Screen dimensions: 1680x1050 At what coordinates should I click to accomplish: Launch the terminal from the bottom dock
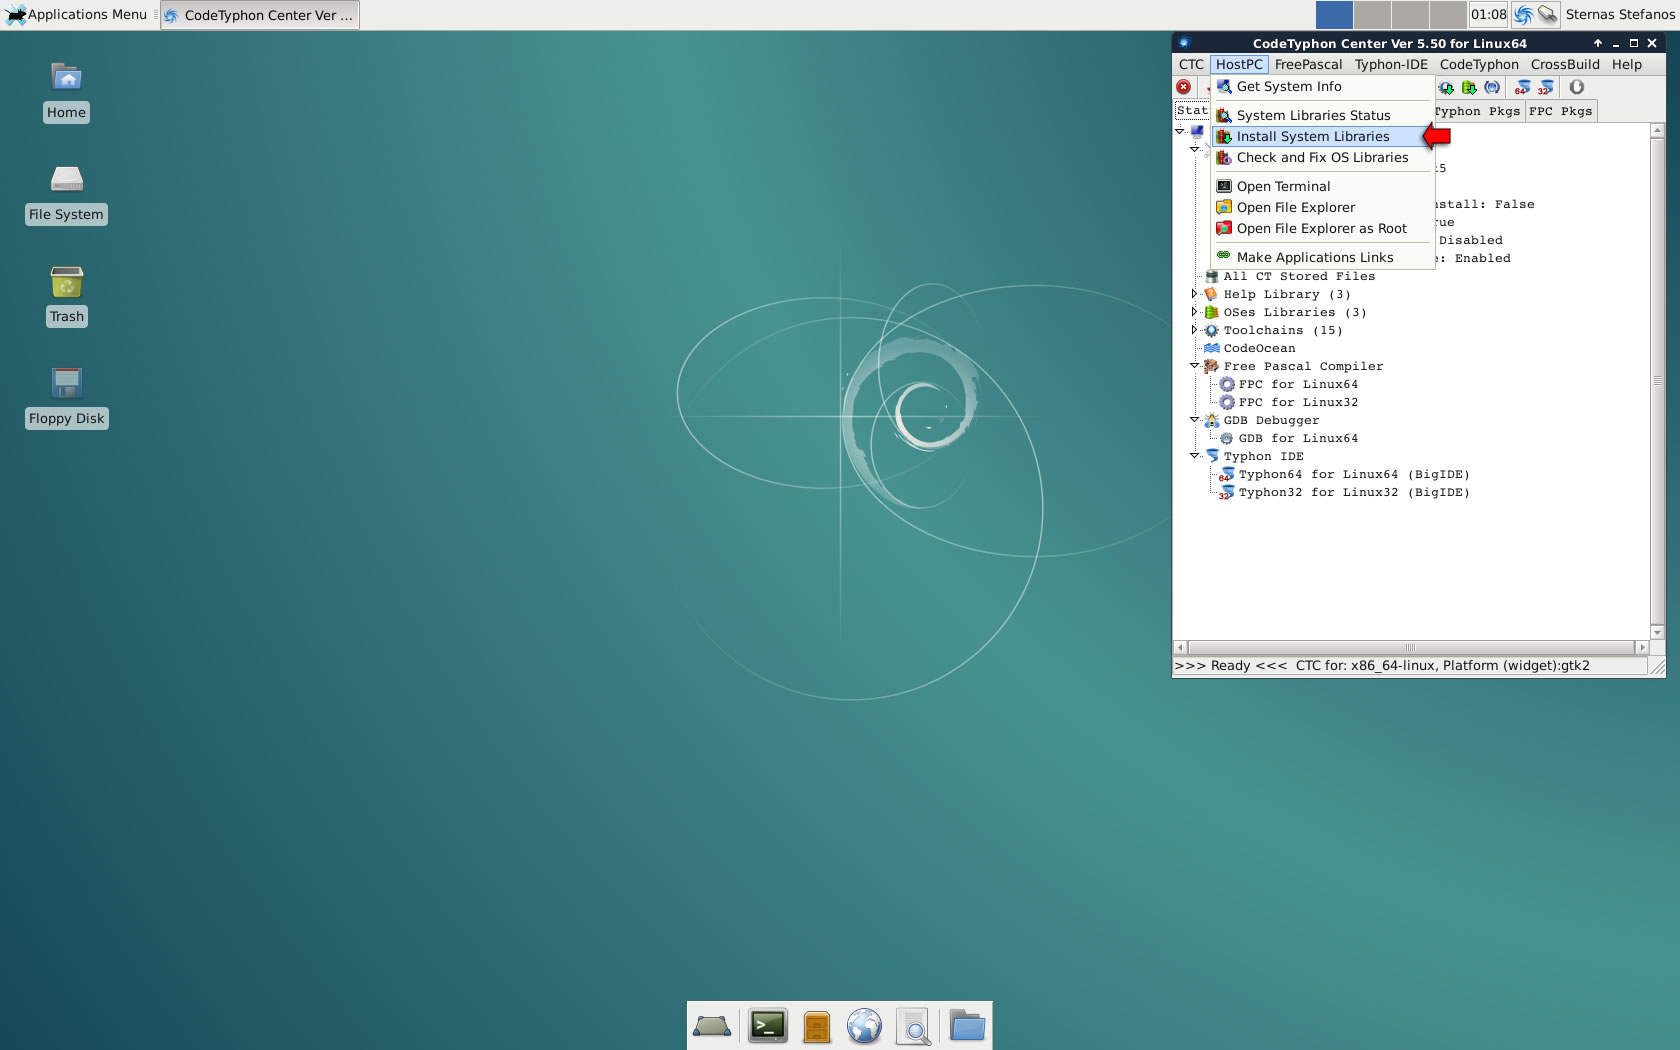768,1026
